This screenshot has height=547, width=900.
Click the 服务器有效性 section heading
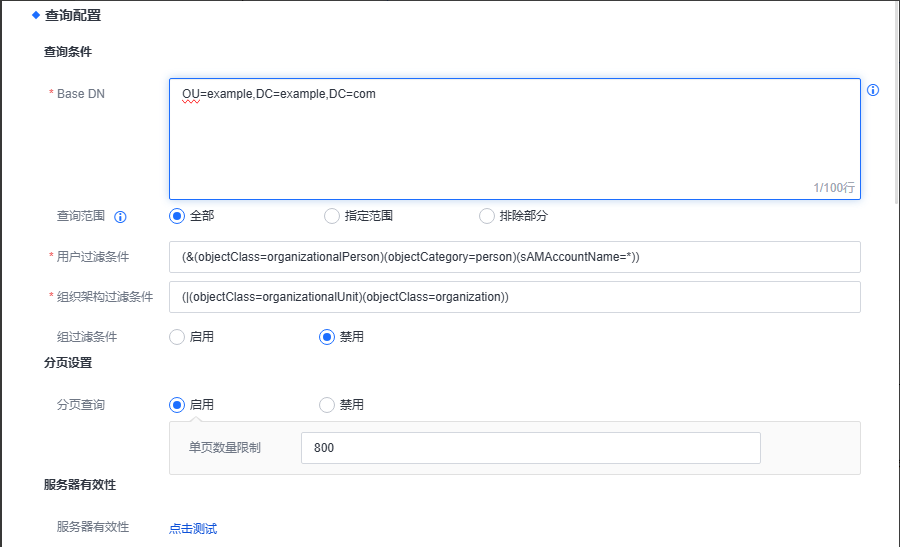(x=80, y=485)
